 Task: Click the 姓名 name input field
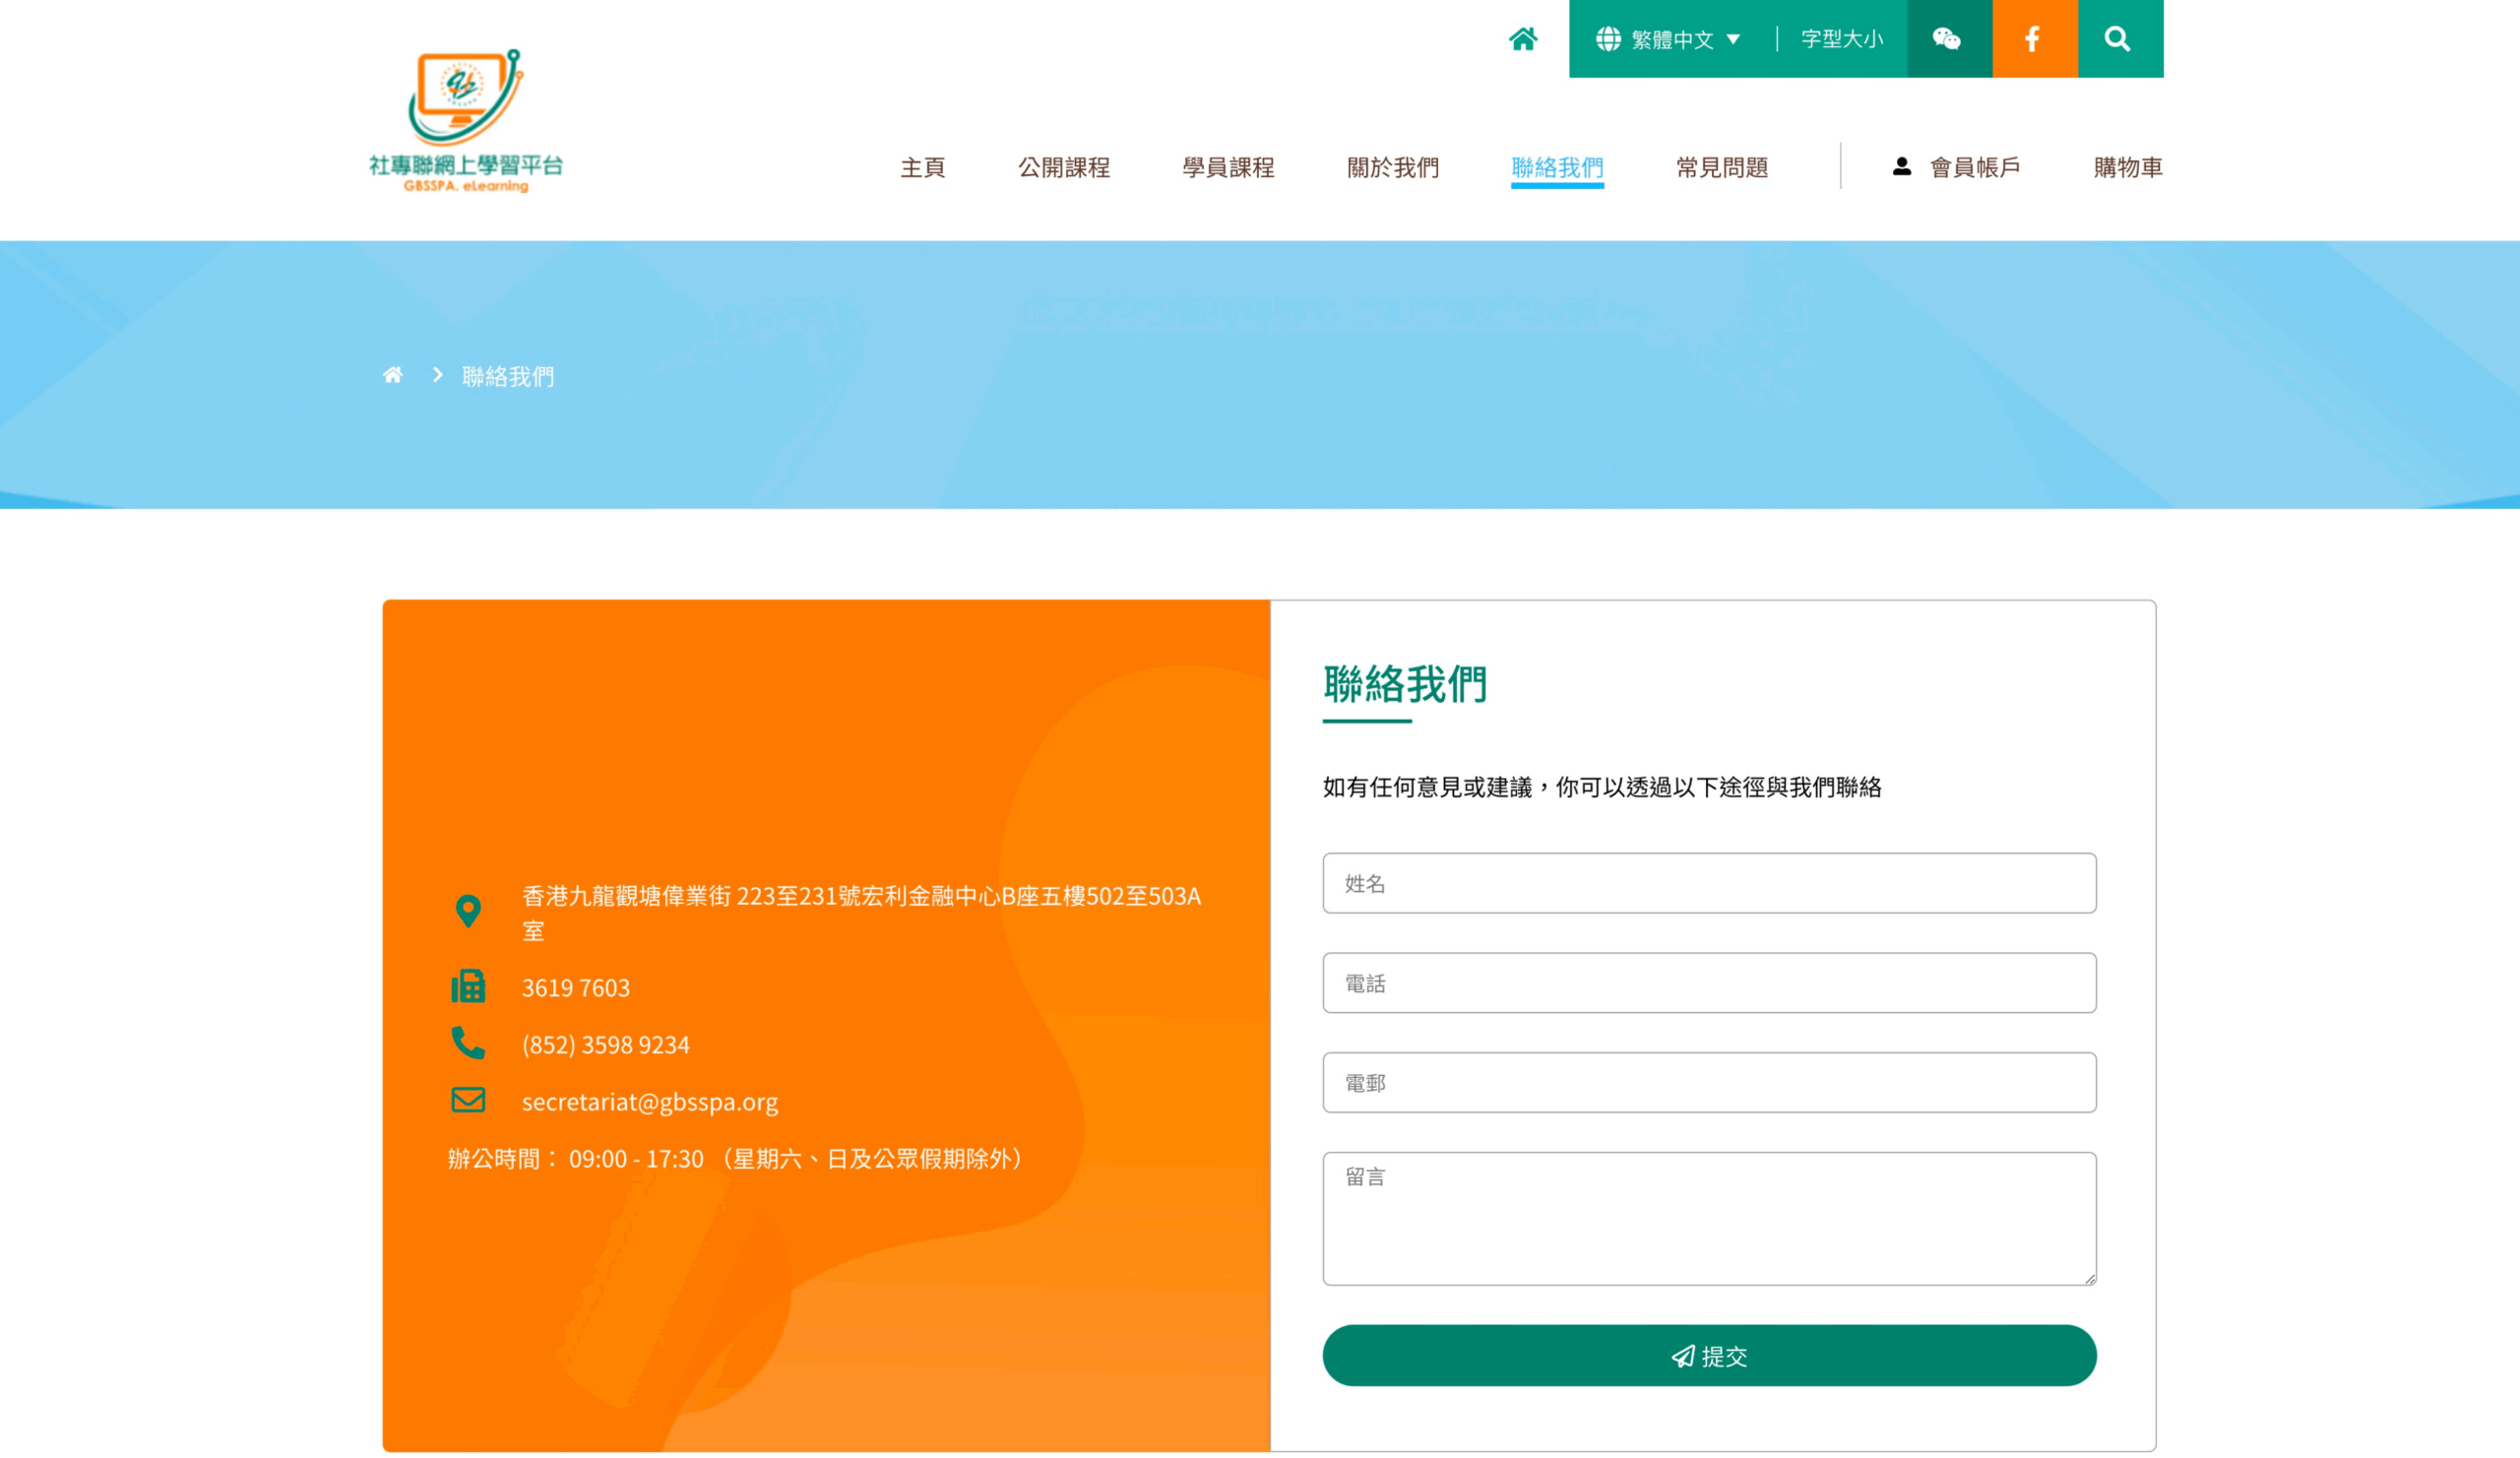(x=1709, y=883)
